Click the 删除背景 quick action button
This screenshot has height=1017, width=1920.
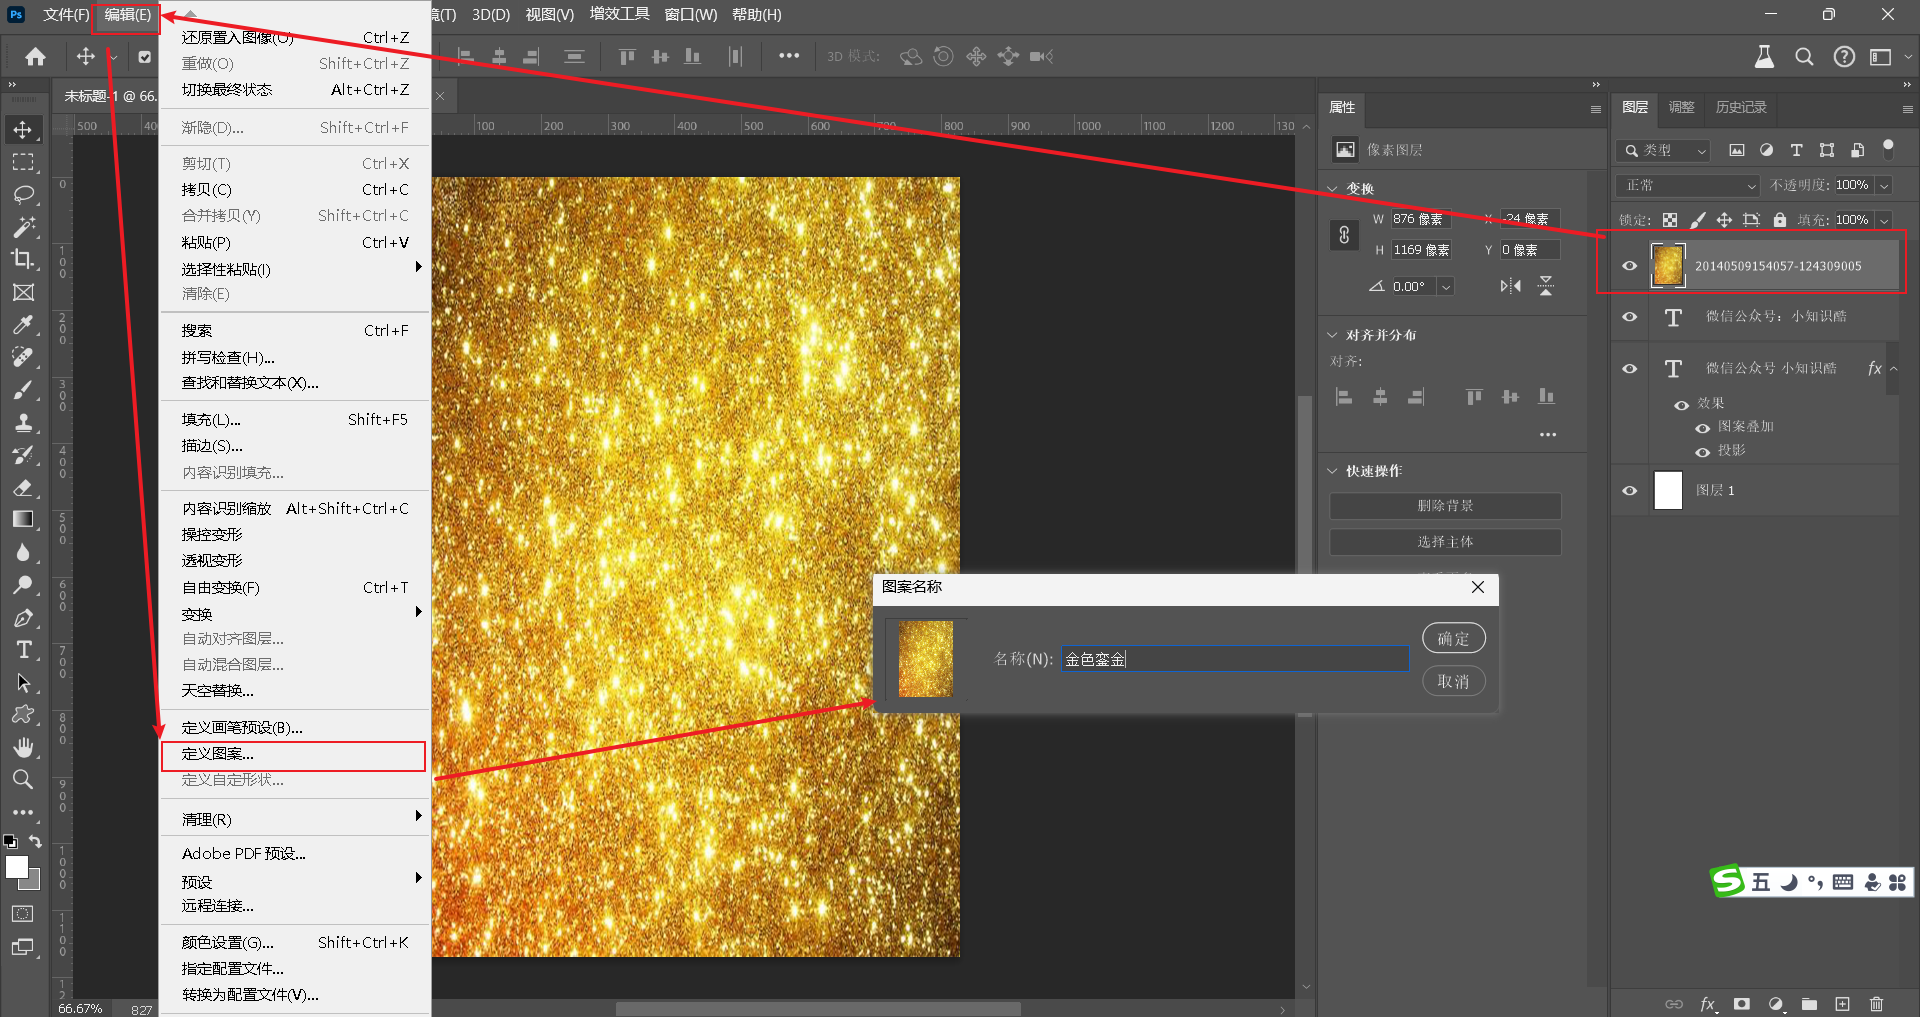coord(1445,506)
